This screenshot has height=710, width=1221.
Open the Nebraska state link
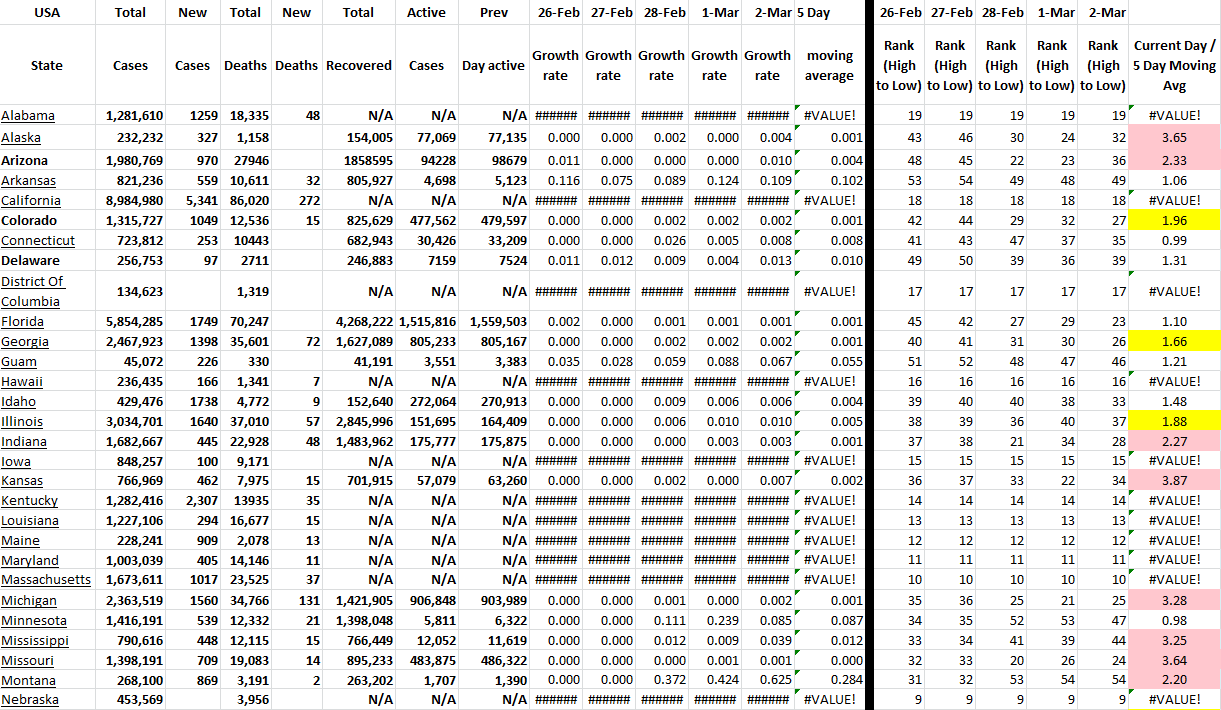tap(30, 700)
